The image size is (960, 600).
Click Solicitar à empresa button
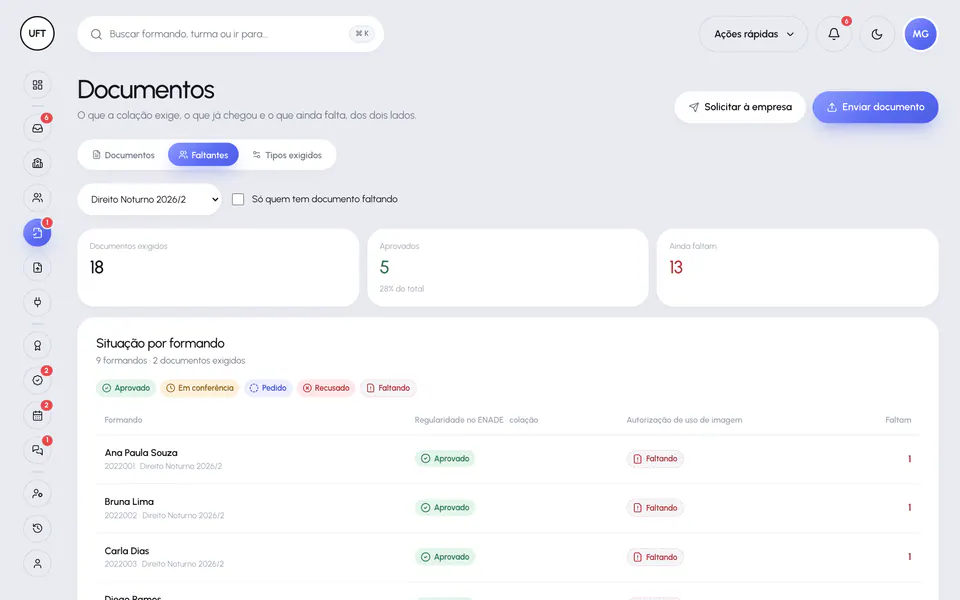tap(740, 107)
